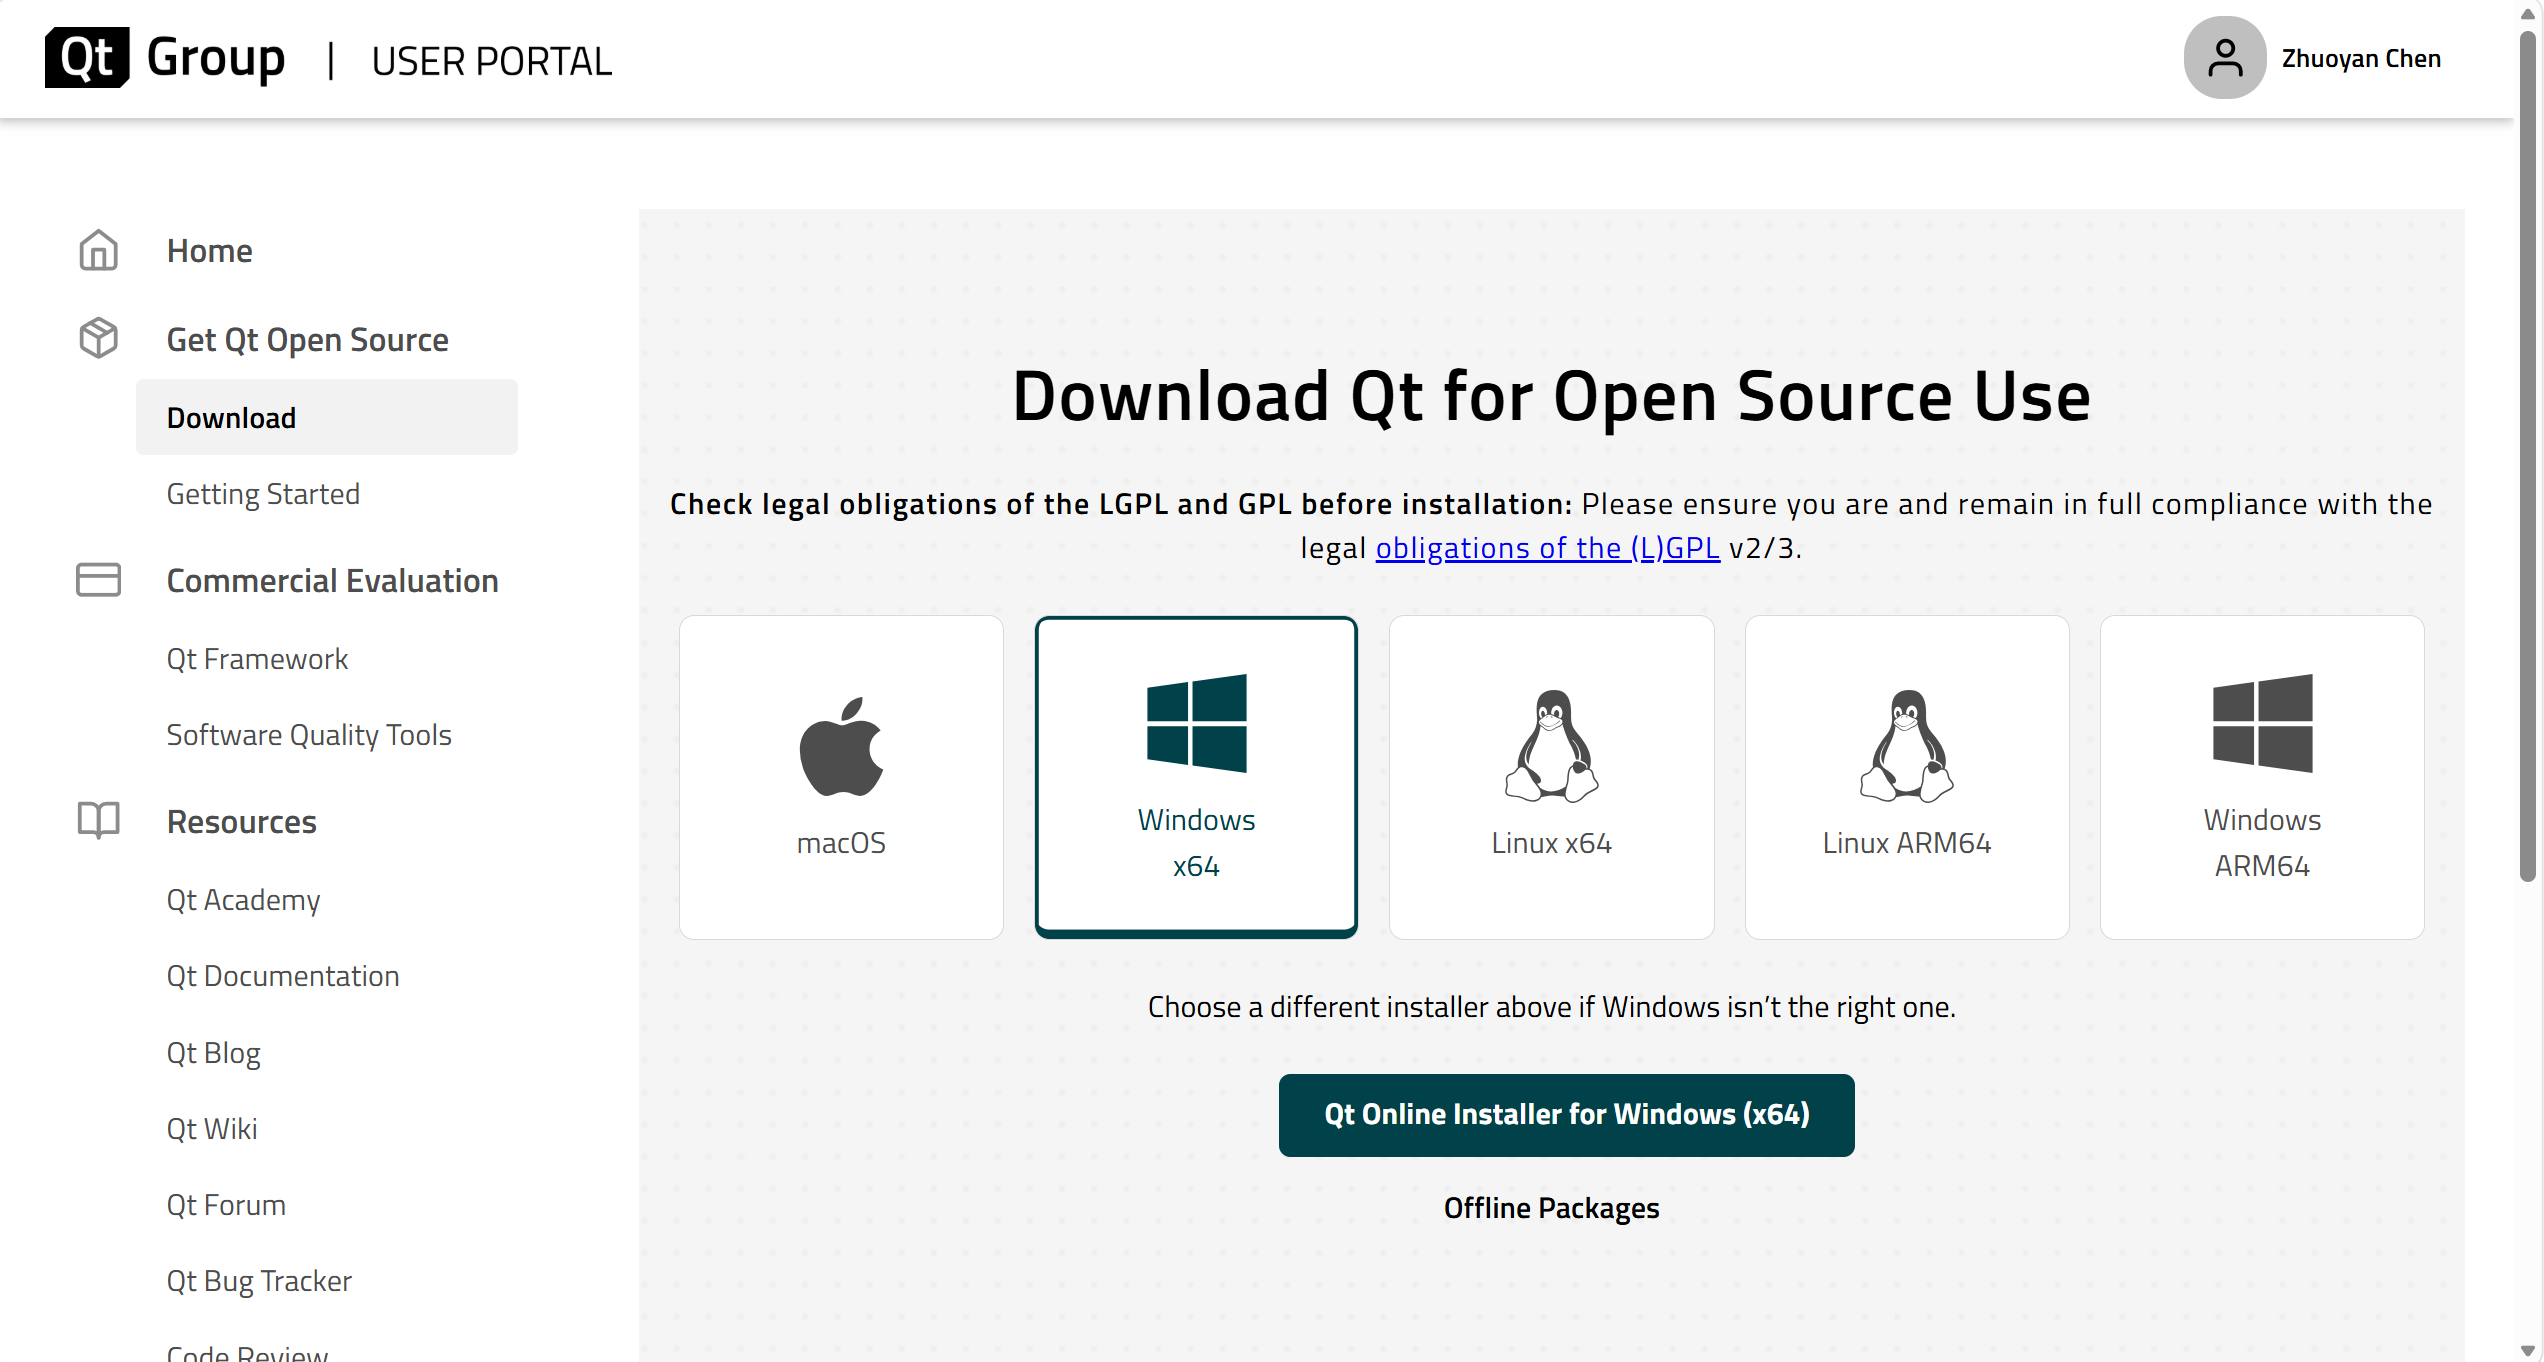Select the Windows ARM64 logo
The height and width of the screenshot is (1362, 2544).
[2263, 723]
